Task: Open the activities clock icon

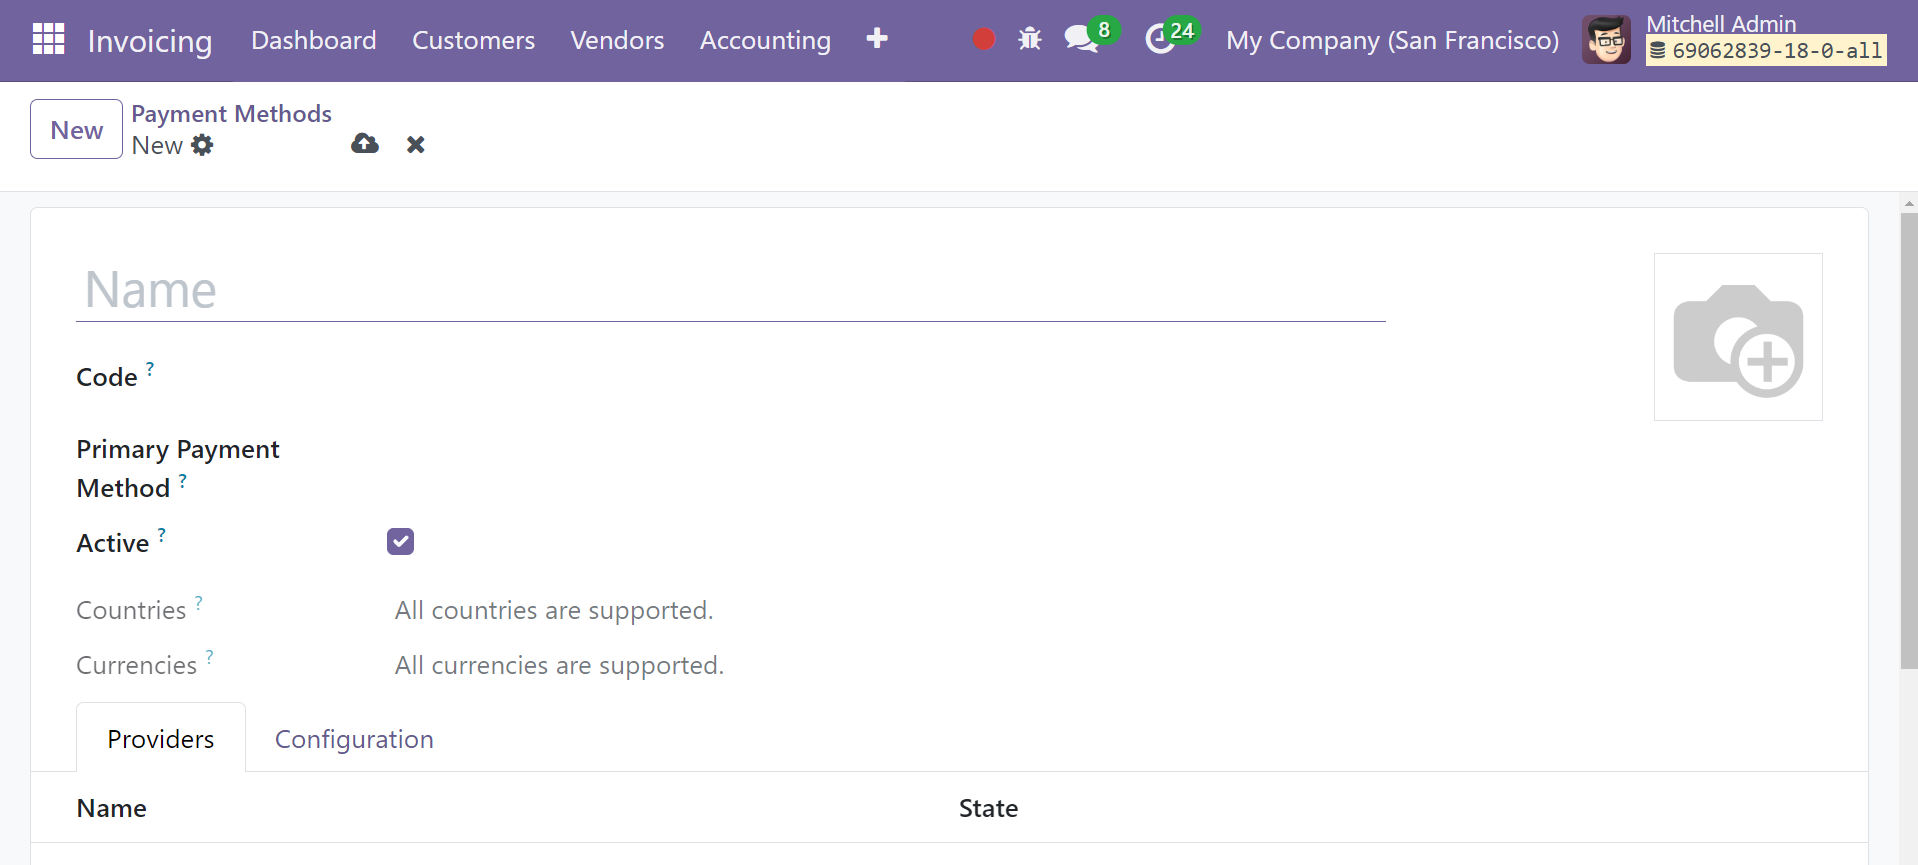Action: pos(1159,39)
